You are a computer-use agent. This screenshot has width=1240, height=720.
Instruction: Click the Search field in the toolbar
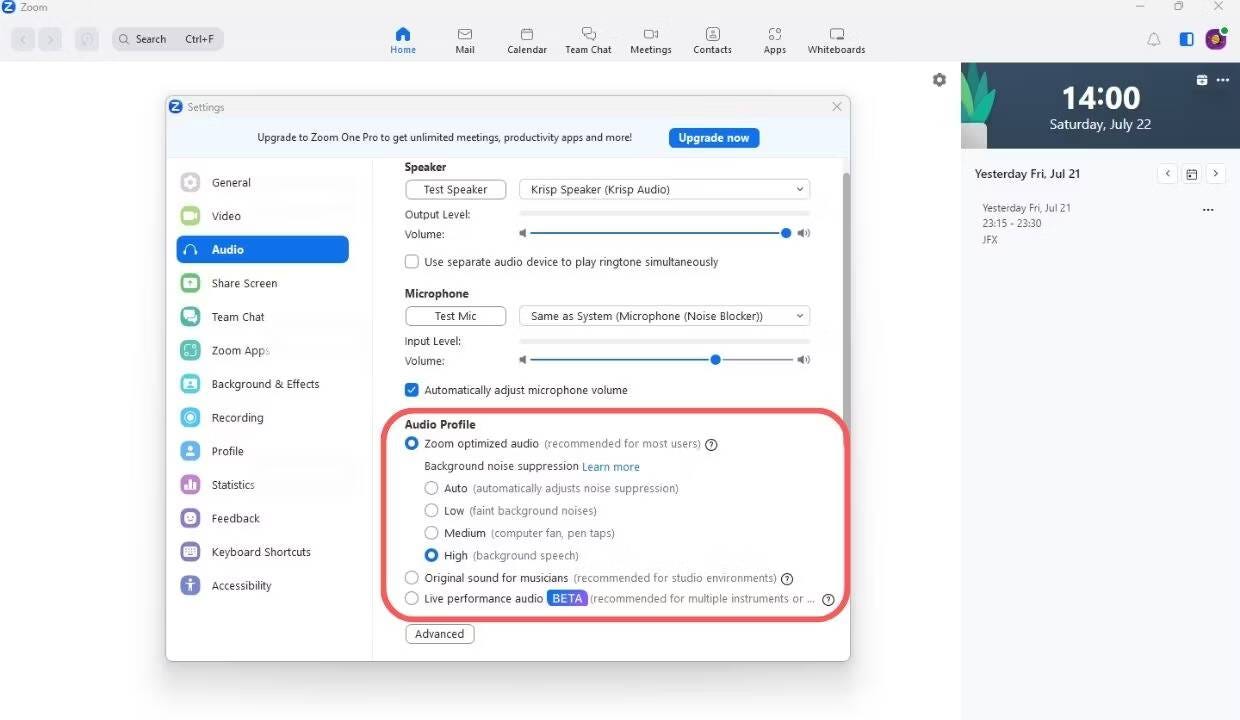pos(168,40)
